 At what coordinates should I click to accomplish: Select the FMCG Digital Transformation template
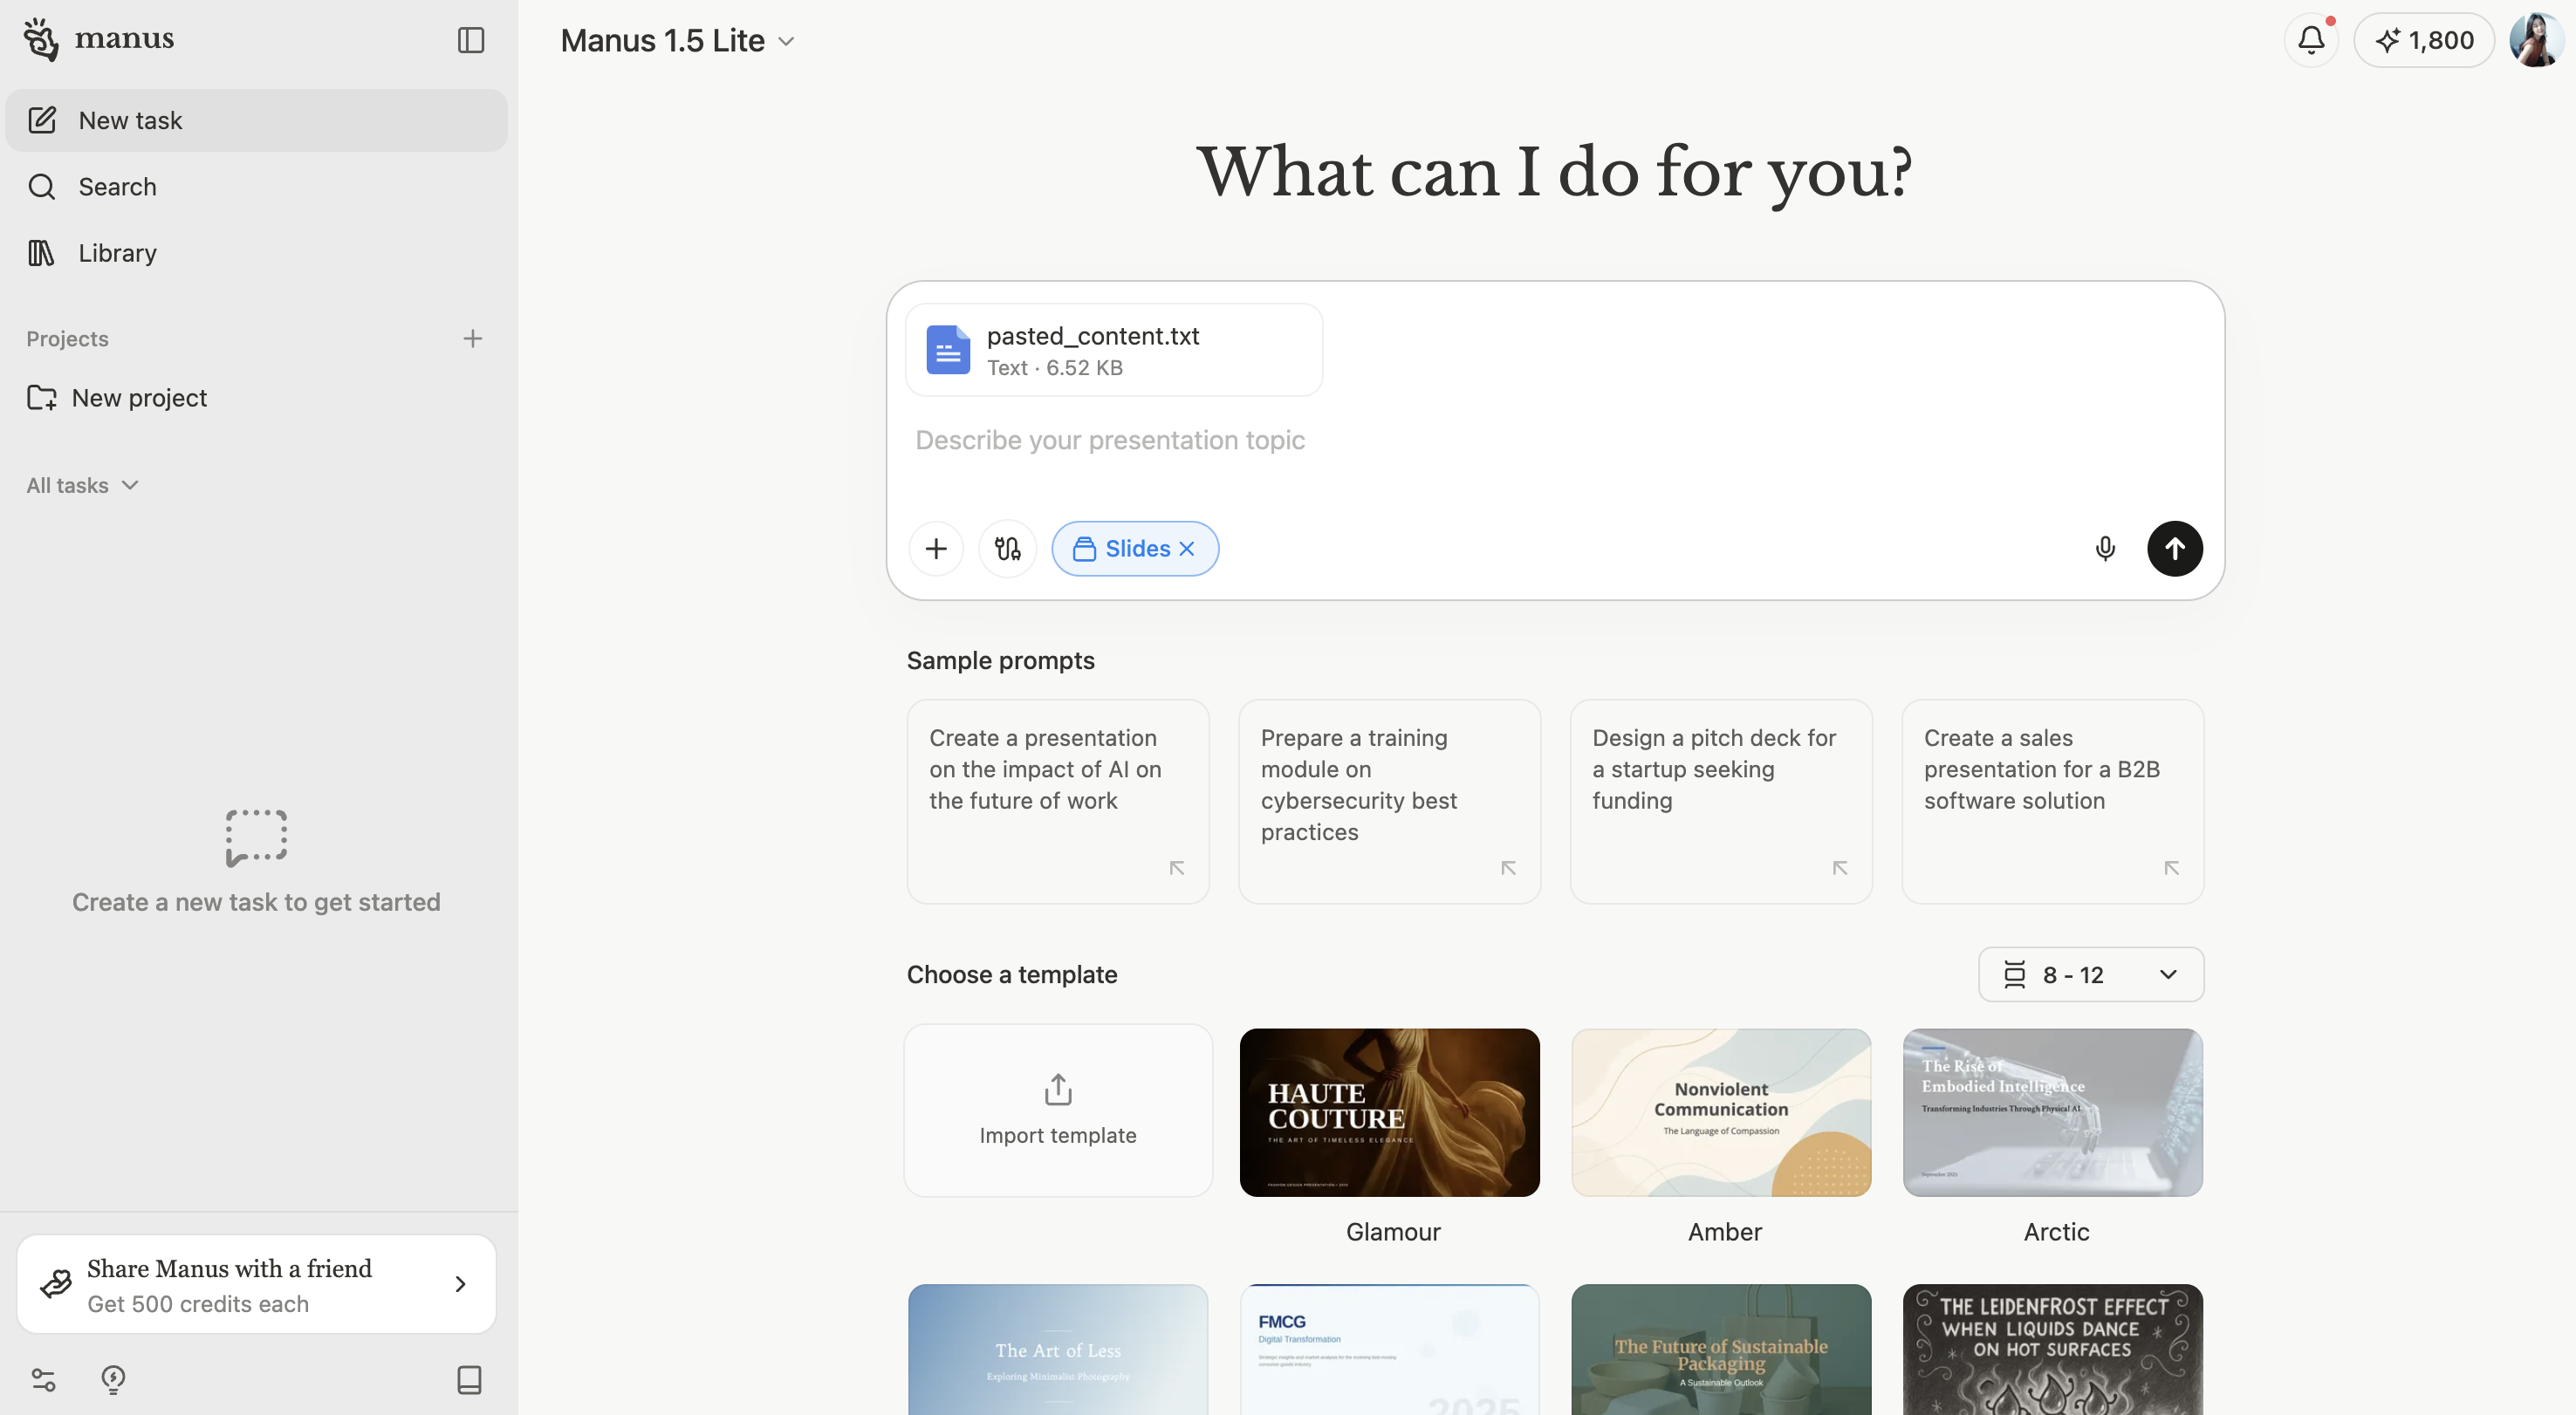point(1390,1350)
